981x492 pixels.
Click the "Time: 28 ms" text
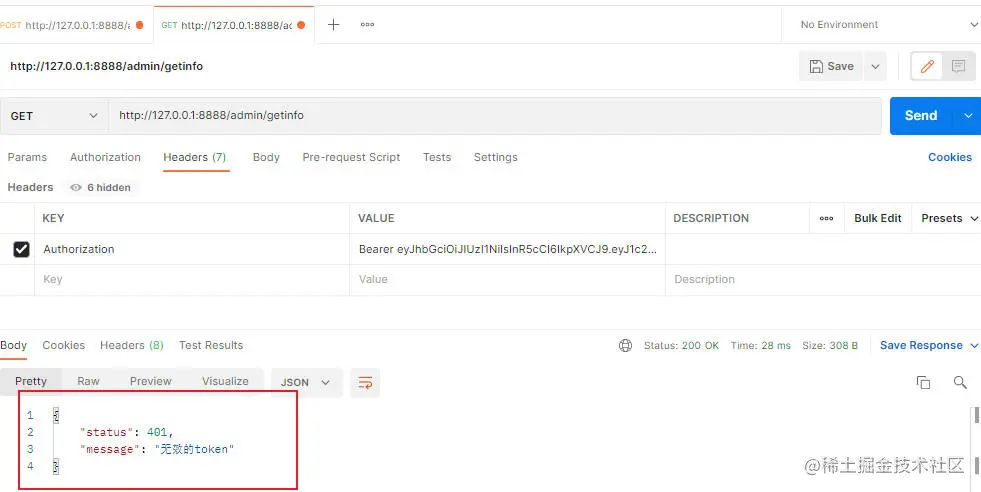[x=761, y=346]
